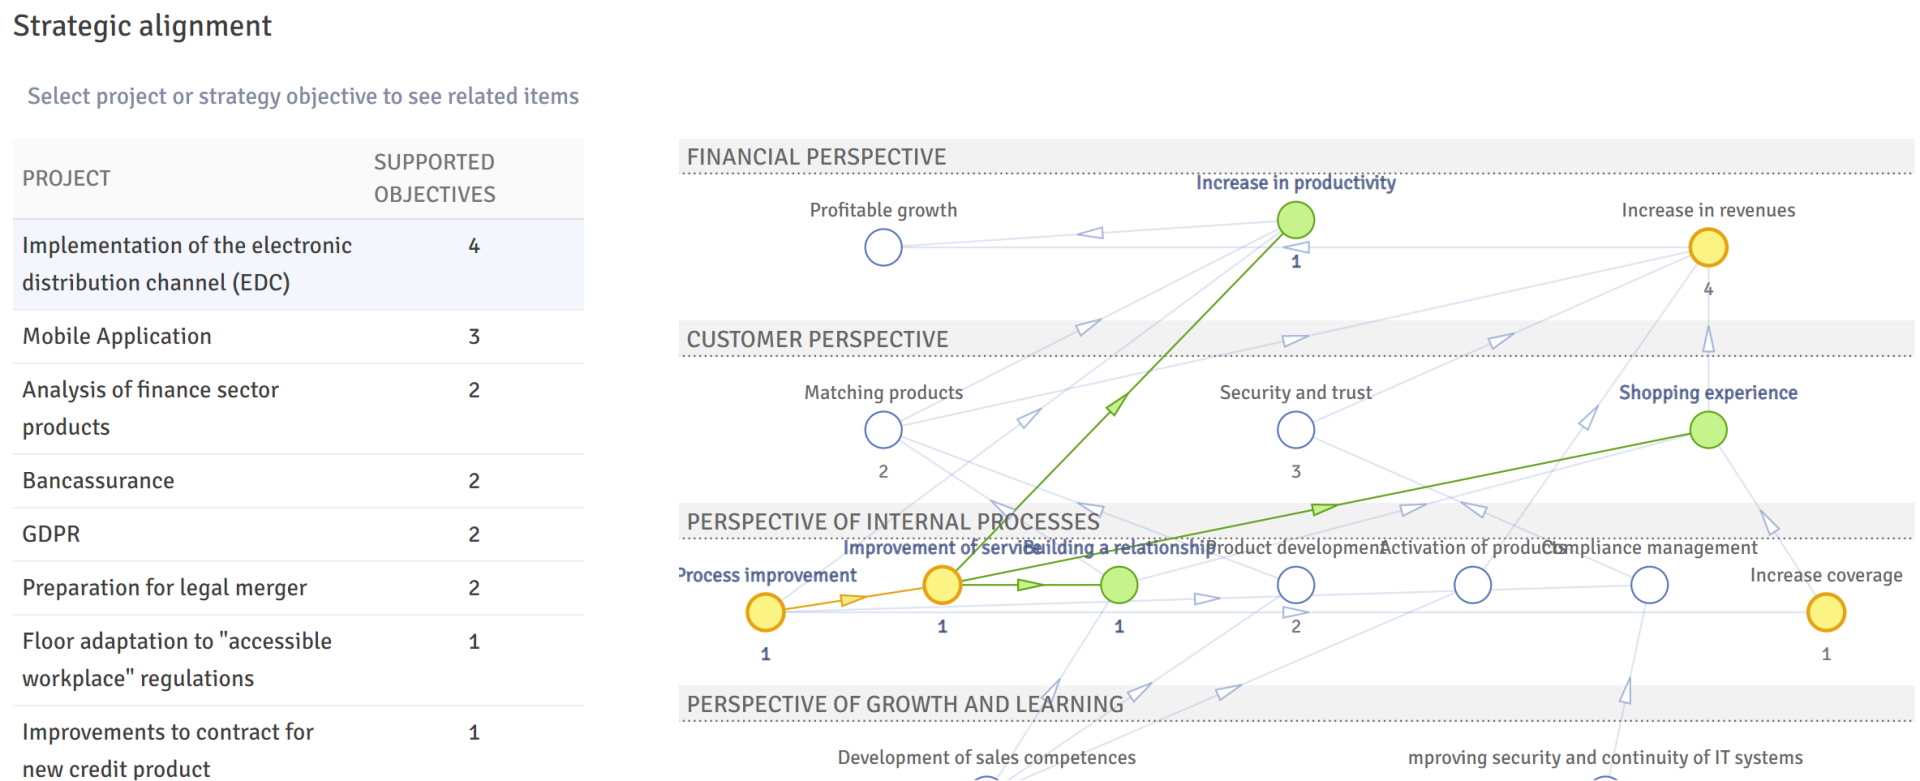Click the green Increase in productivity node
1920x781 pixels.
1296,220
